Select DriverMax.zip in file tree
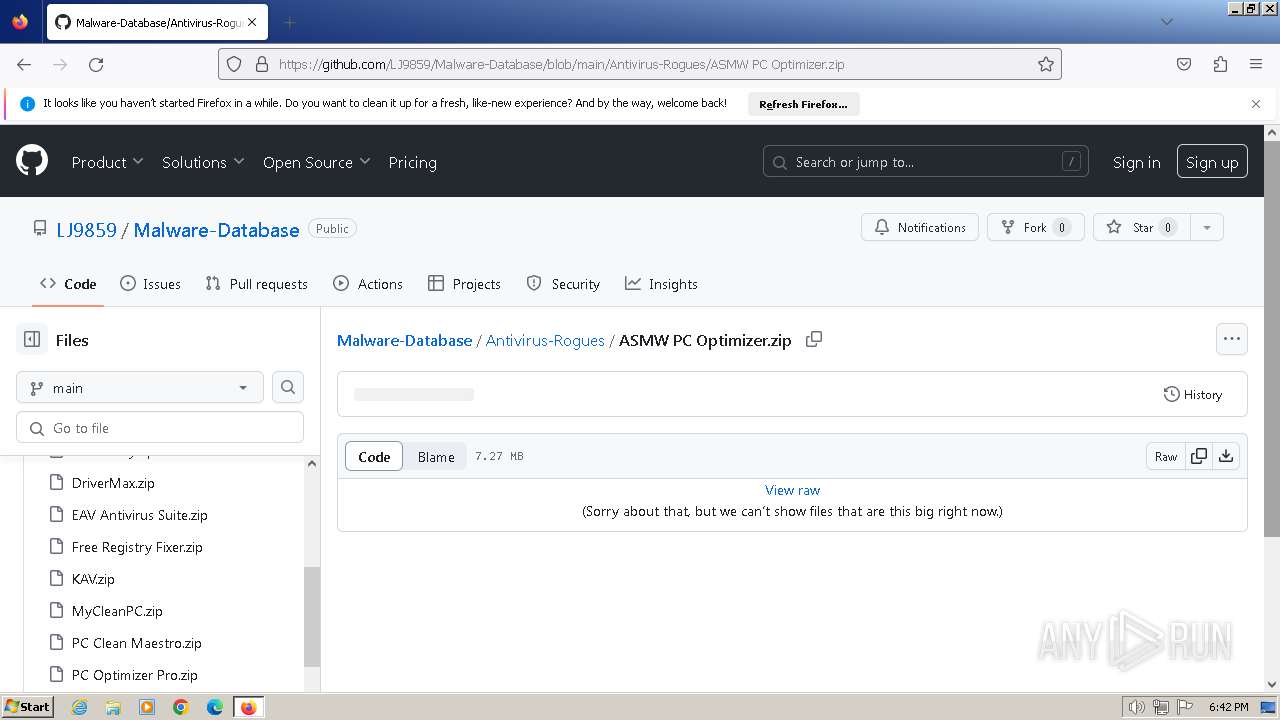Image resolution: width=1280 pixels, height=720 pixels. [113, 483]
